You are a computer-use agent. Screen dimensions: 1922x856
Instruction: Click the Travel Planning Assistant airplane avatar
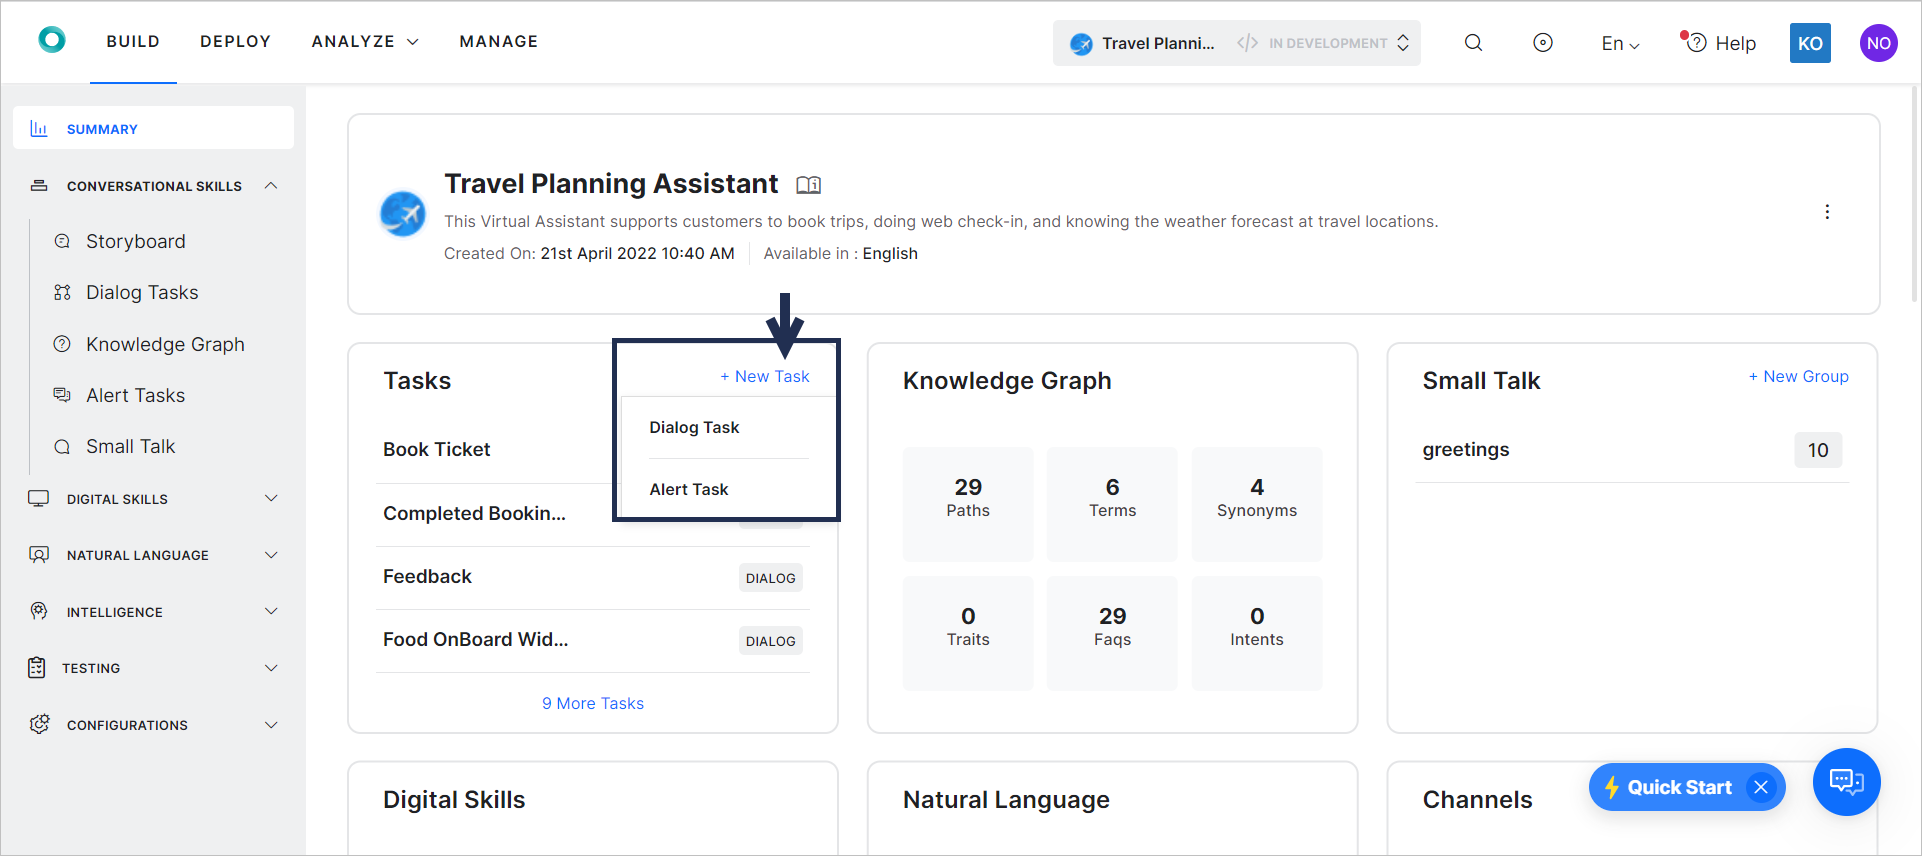click(403, 214)
